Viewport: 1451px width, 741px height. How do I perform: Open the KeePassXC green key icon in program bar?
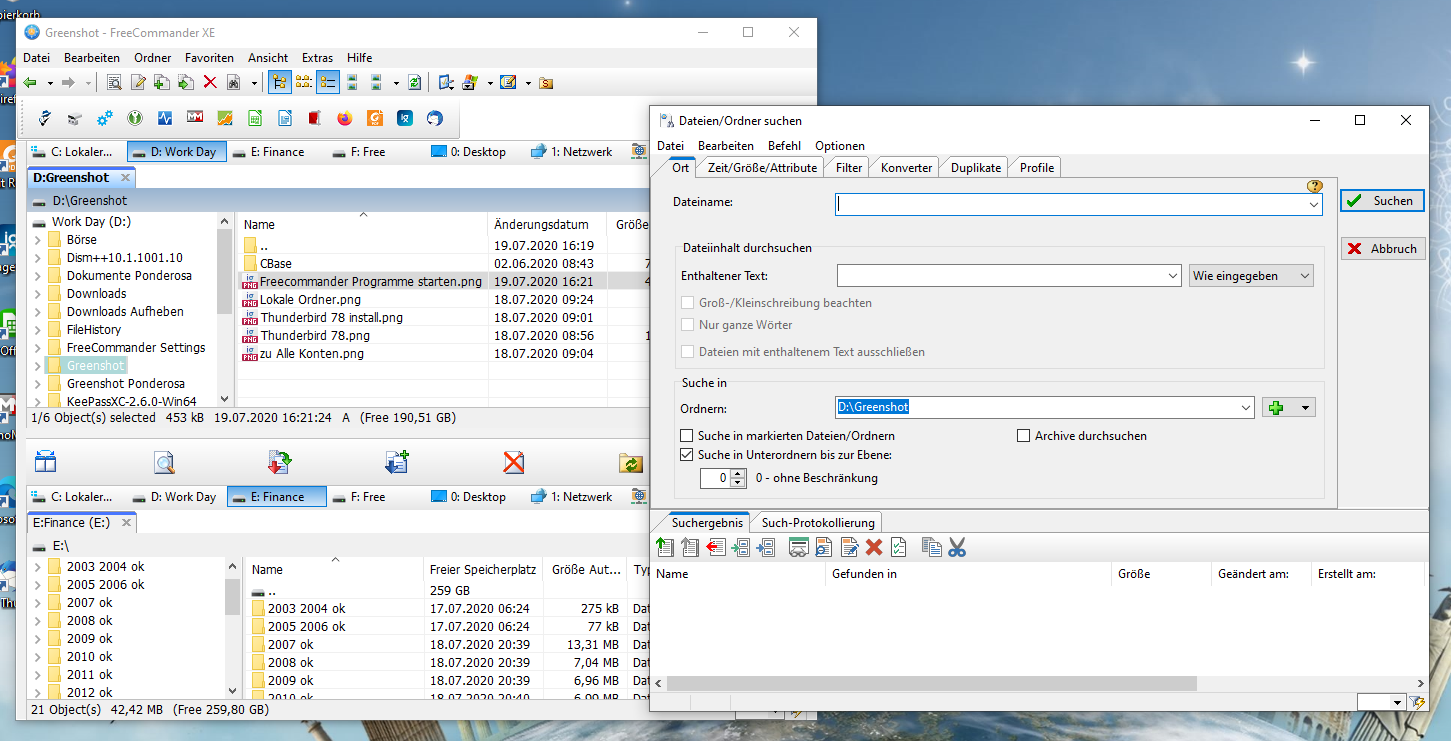pos(135,118)
